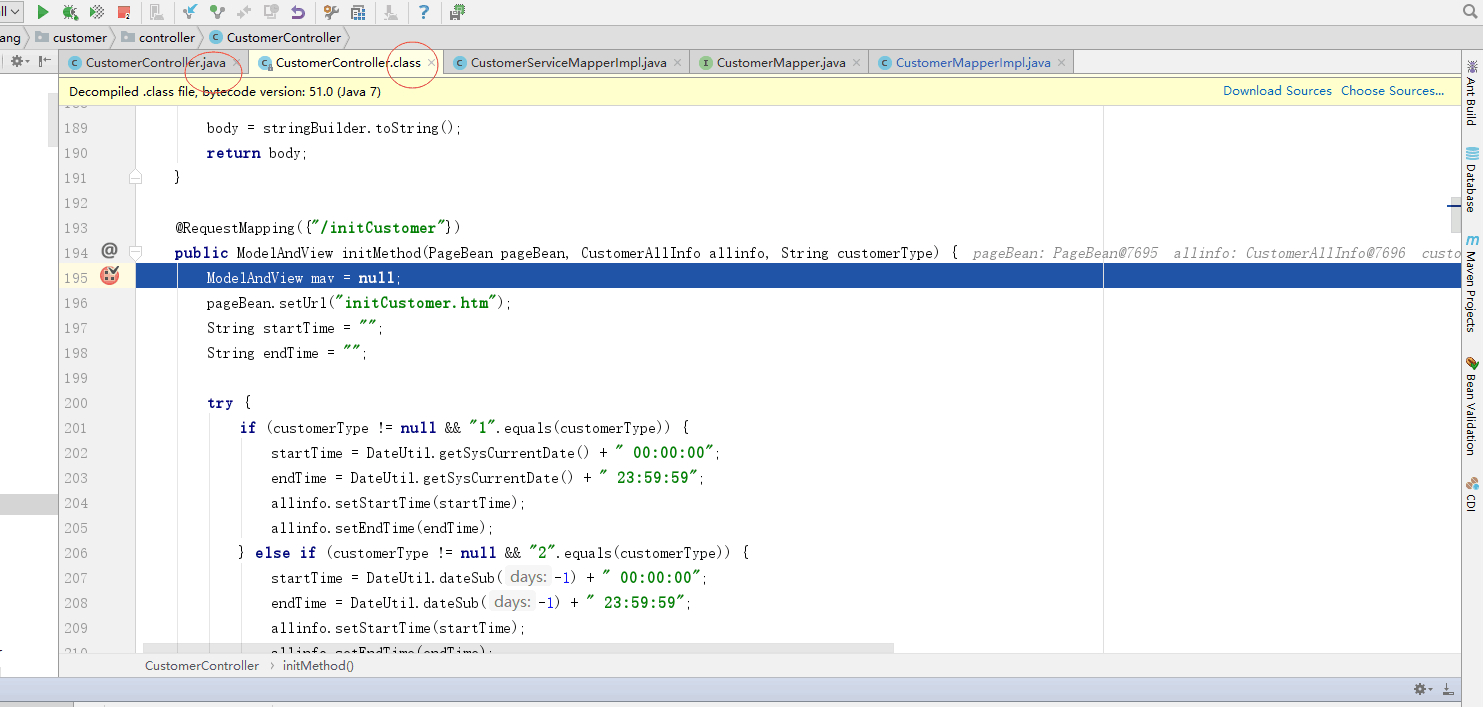This screenshot has height=707, width=1483.
Task: Click the Show History toolbar icon
Action: coord(271,12)
